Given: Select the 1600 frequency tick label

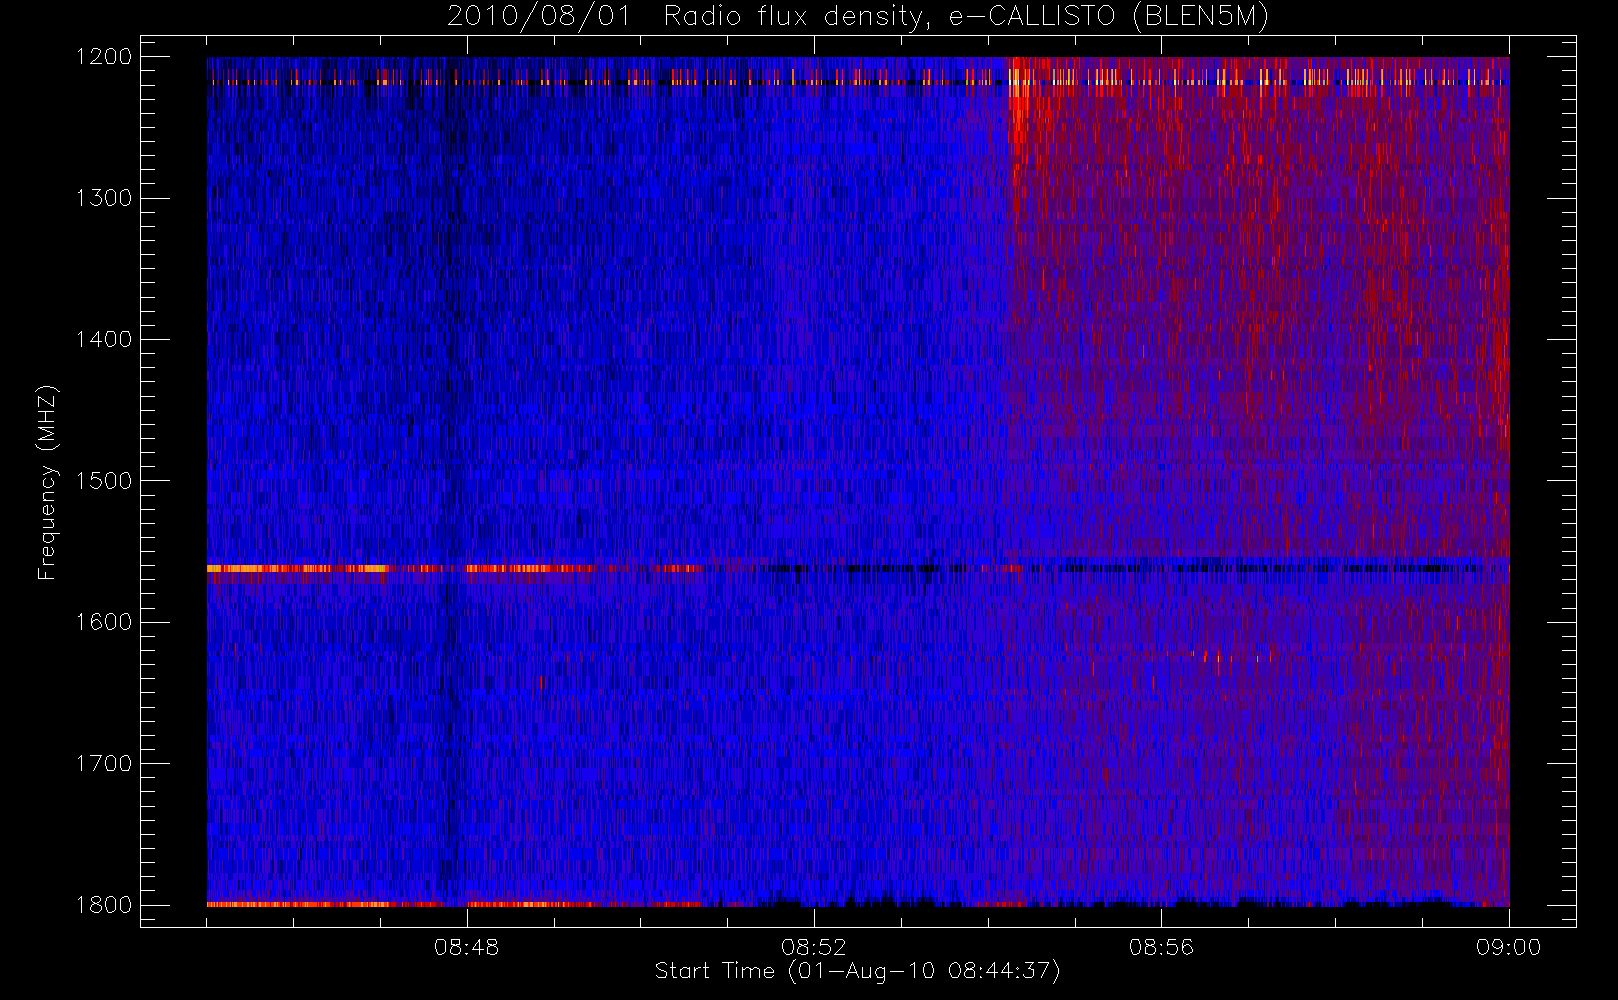Looking at the screenshot, I should click(x=104, y=622).
